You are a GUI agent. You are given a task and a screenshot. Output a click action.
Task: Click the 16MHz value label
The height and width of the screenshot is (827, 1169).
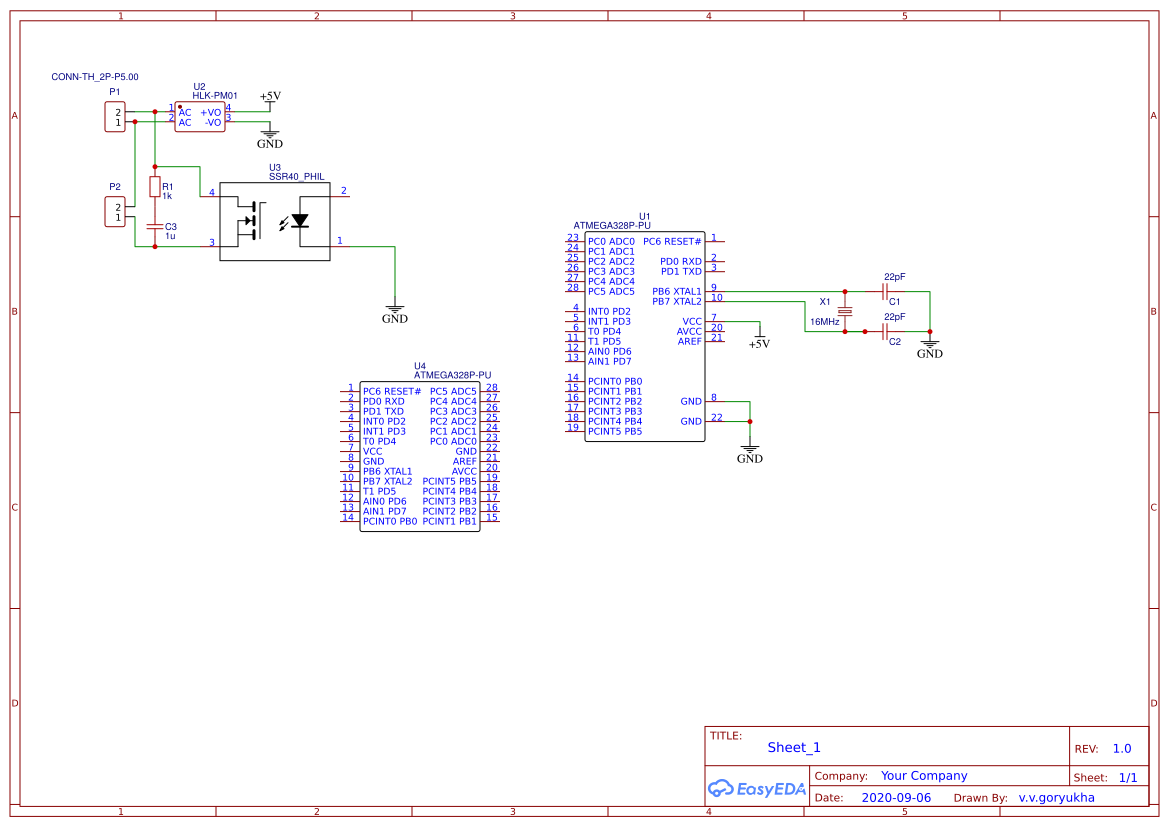pos(825,322)
